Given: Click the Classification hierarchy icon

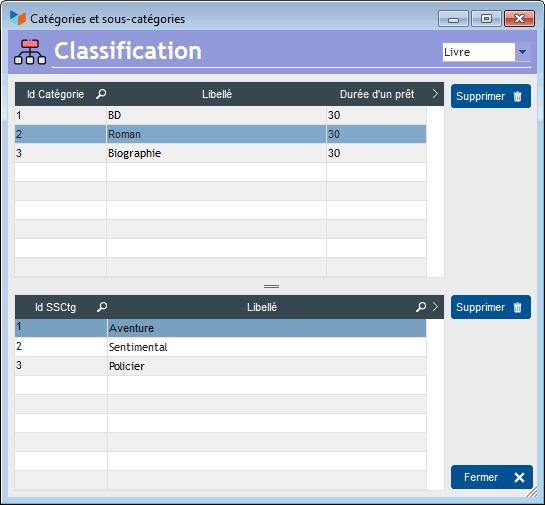Looking at the screenshot, I should coord(30,52).
